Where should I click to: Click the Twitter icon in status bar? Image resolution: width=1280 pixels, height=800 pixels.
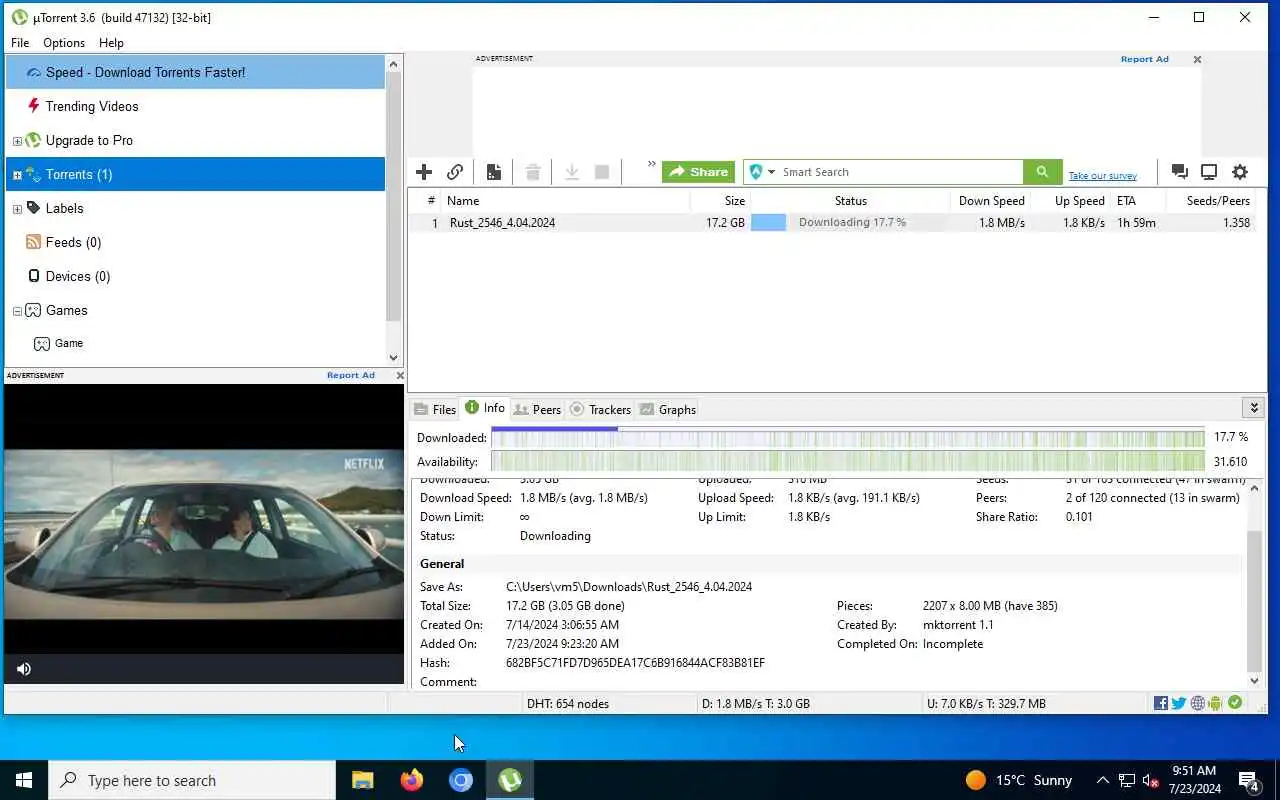point(1179,703)
